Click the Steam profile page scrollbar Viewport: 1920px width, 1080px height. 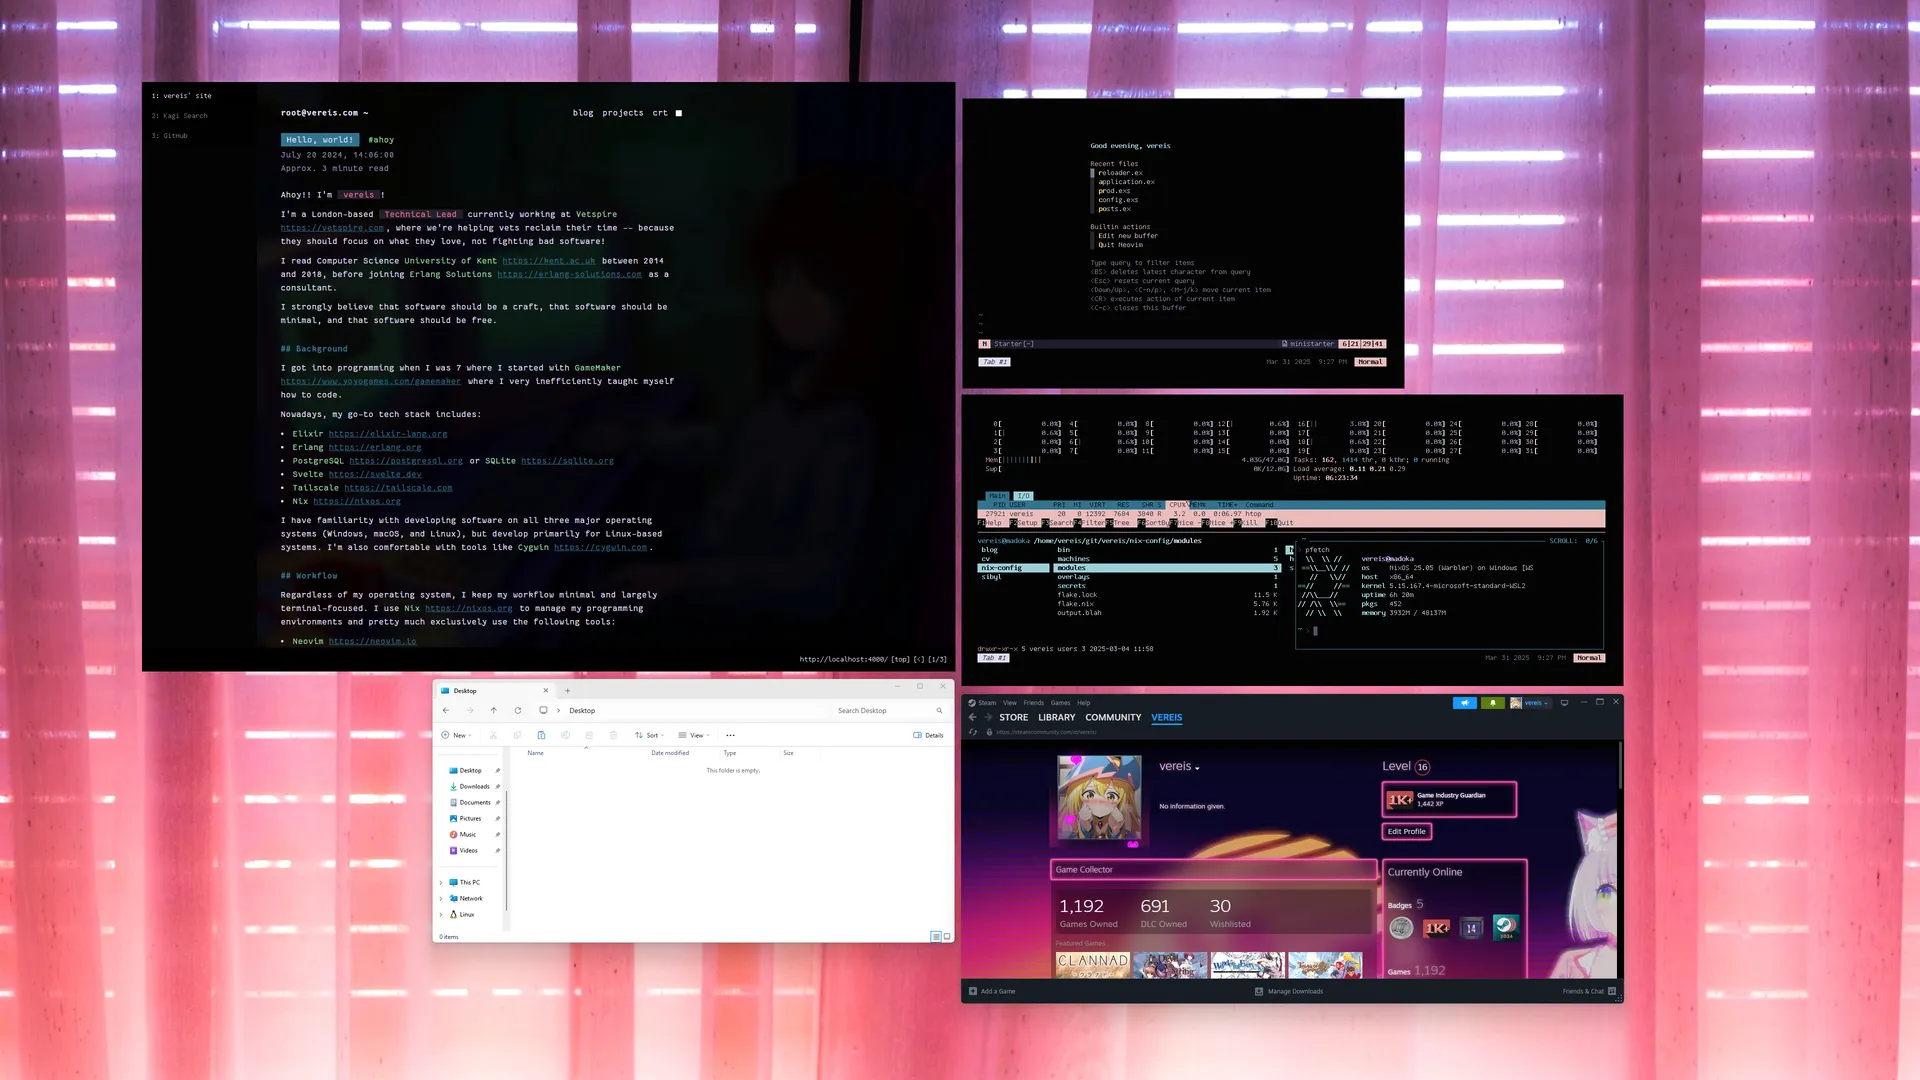click(x=1619, y=765)
